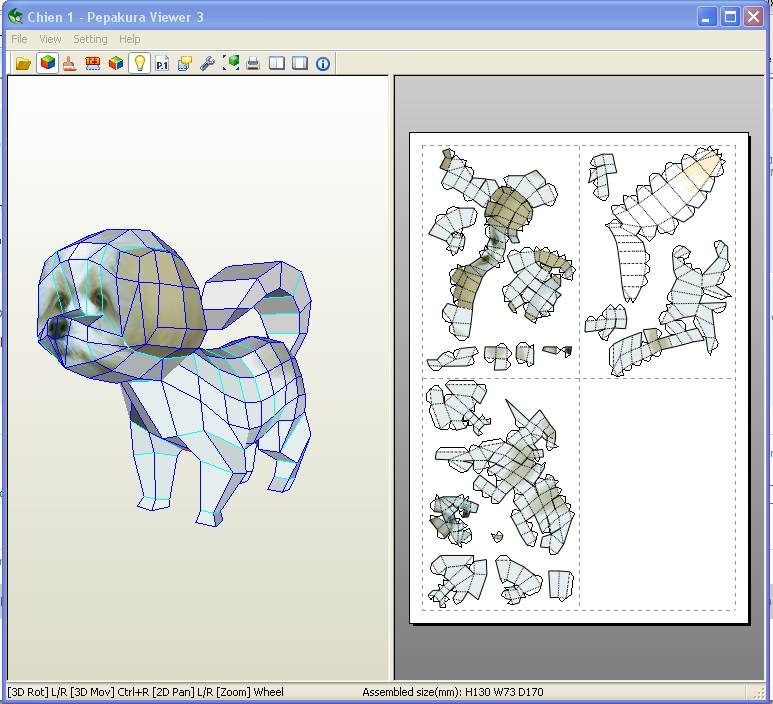Click the red 123 numbering icon
The width and height of the screenshot is (773, 704).
coord(93,63)
